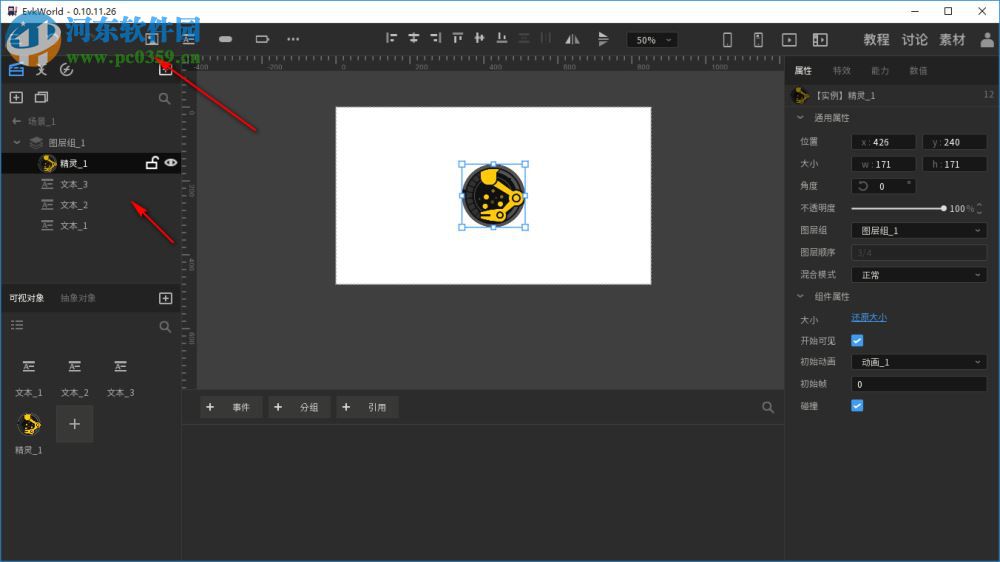Image resolution: width=1000 pixels, height=562 pixels.
Task: Open the 素材 assets menu
Action: click(x=952, y=40)
